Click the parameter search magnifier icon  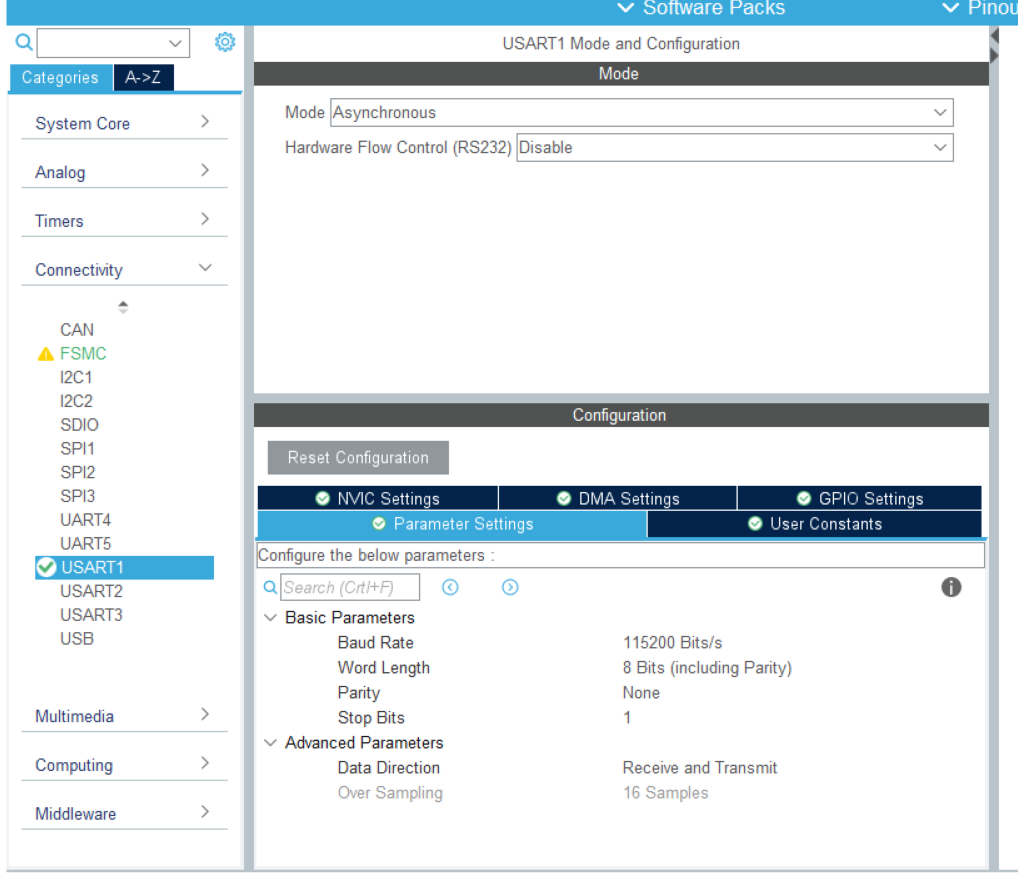(x=270, y=587)
